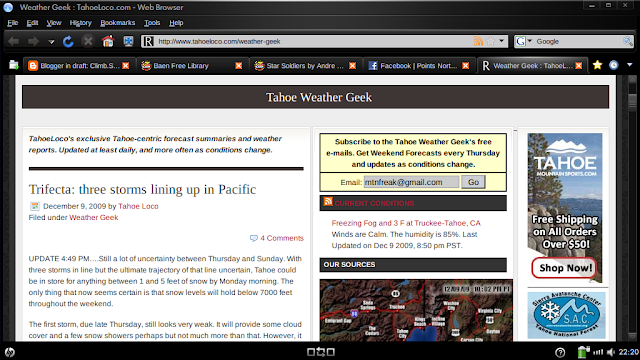
Task: Go forward with the forward arrow
Action: tap(33, 41)
